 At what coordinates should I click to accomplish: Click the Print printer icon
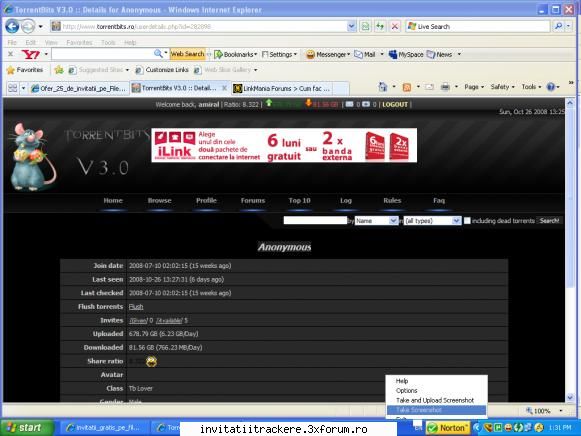(445, 87)
